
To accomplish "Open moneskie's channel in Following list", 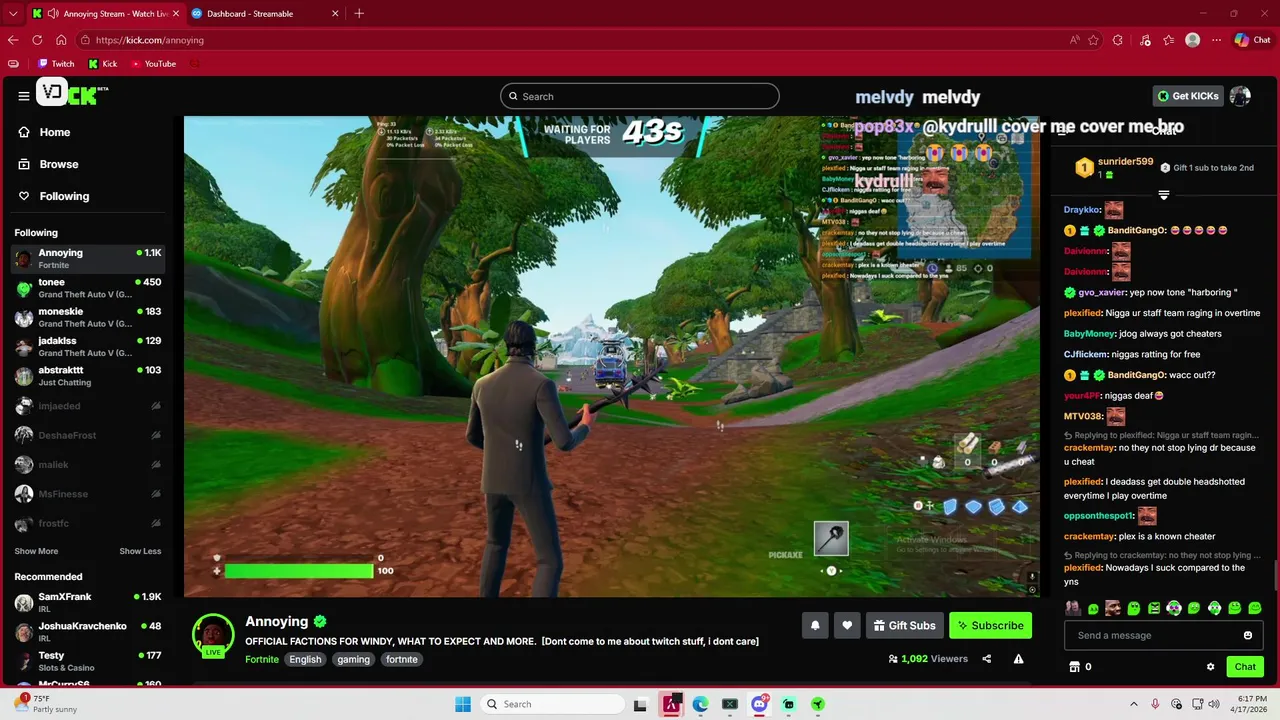I will [x=88, y=317].
